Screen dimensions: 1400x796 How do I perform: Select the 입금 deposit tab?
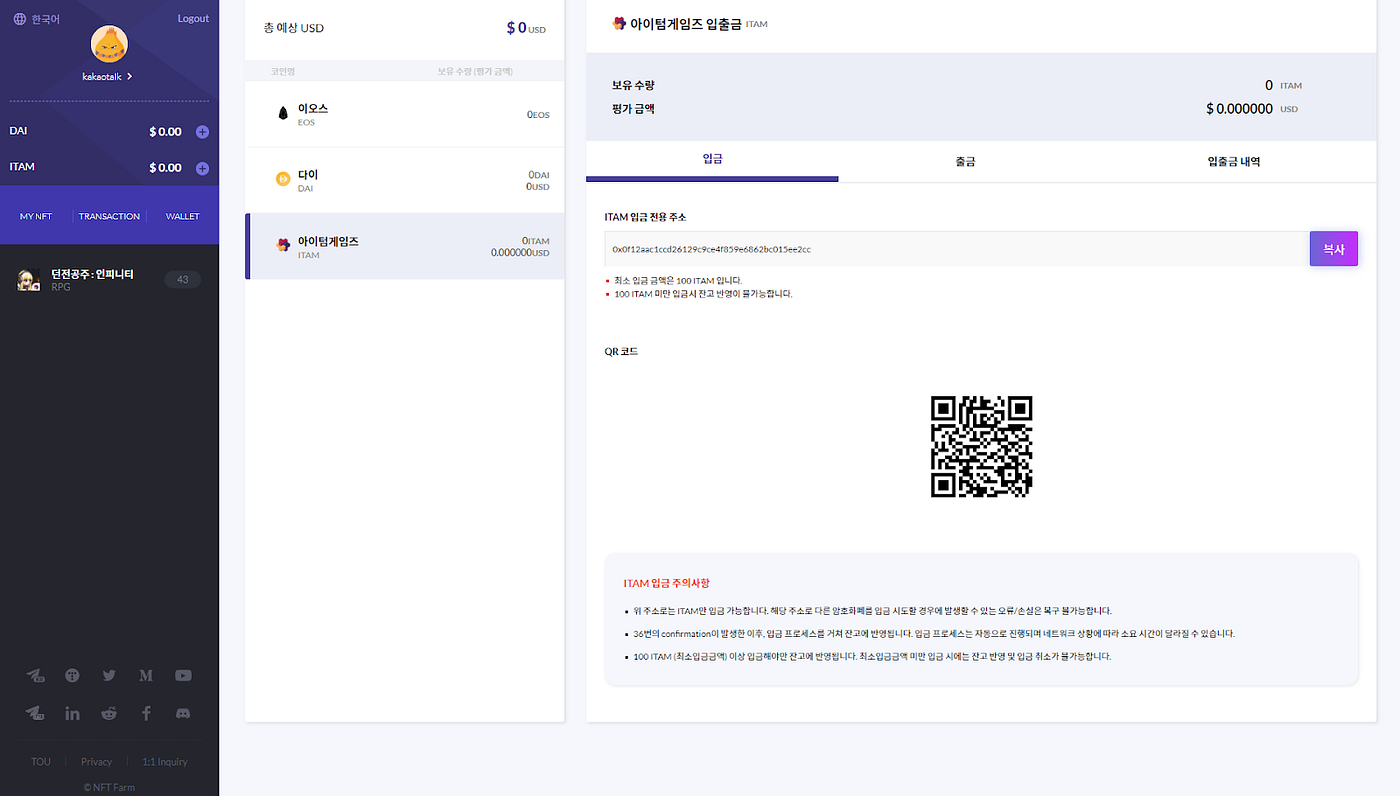tap(712, 160)
